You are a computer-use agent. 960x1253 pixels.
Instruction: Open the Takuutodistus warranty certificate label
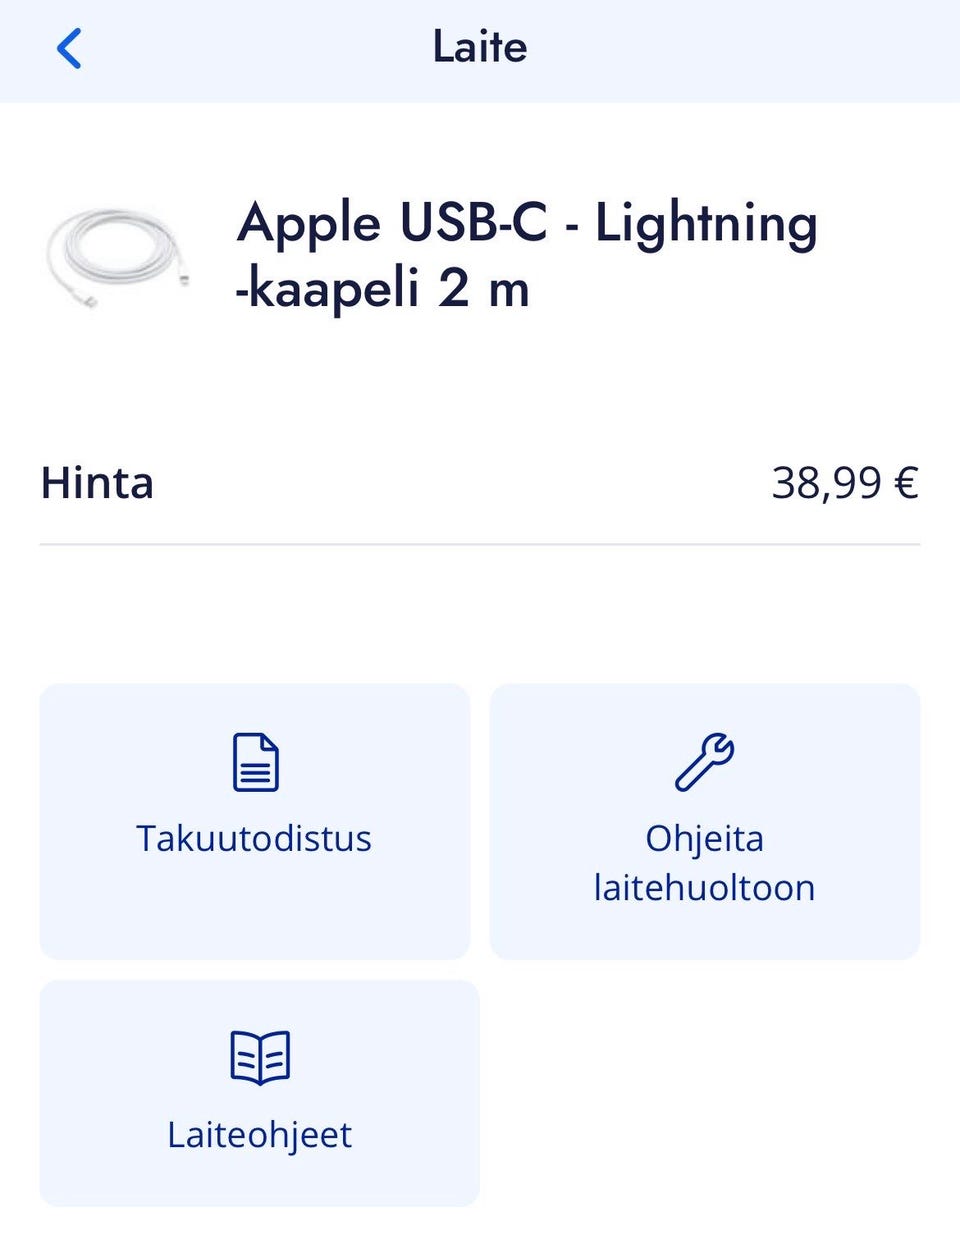point(254,838)
